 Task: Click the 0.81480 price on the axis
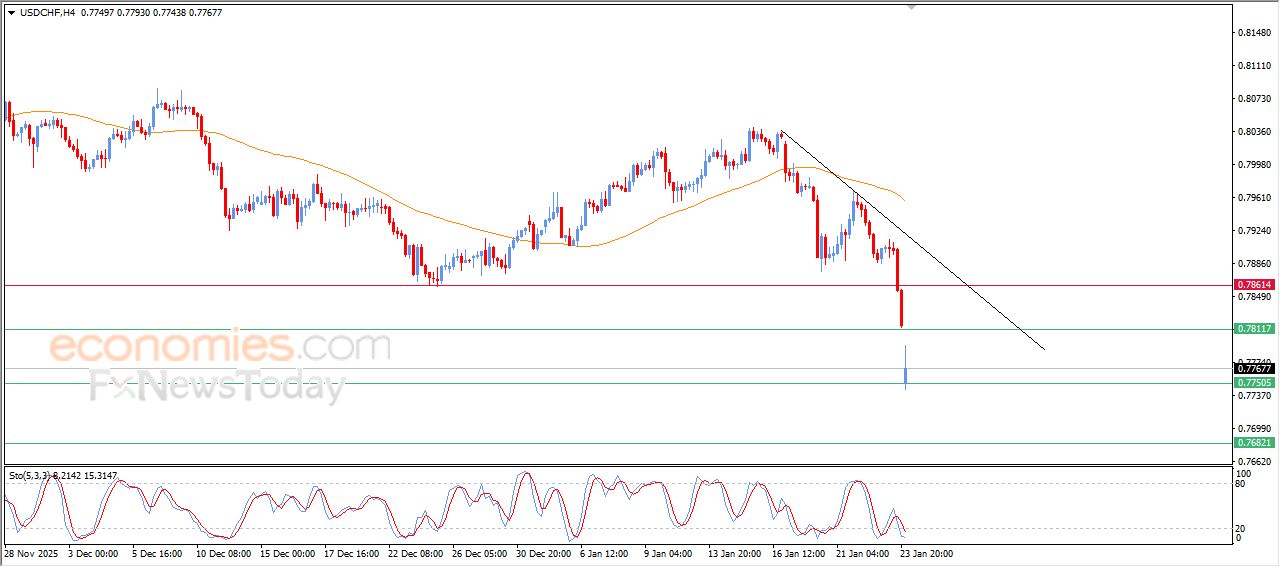(x=1253, y=33)
